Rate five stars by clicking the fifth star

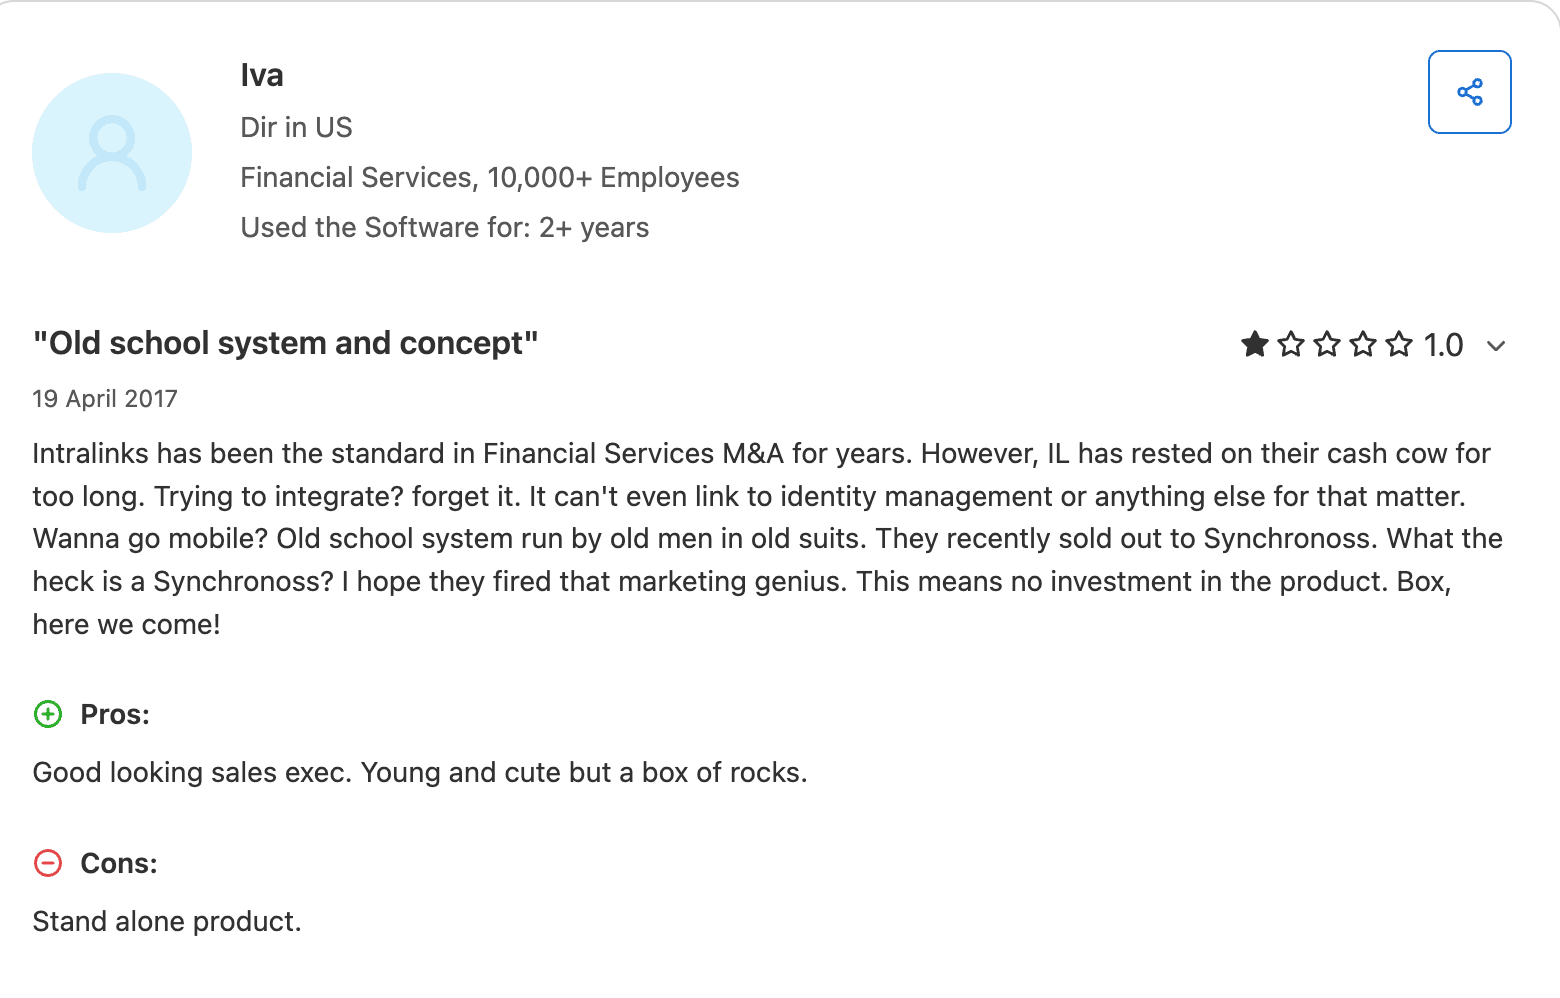1399,344
